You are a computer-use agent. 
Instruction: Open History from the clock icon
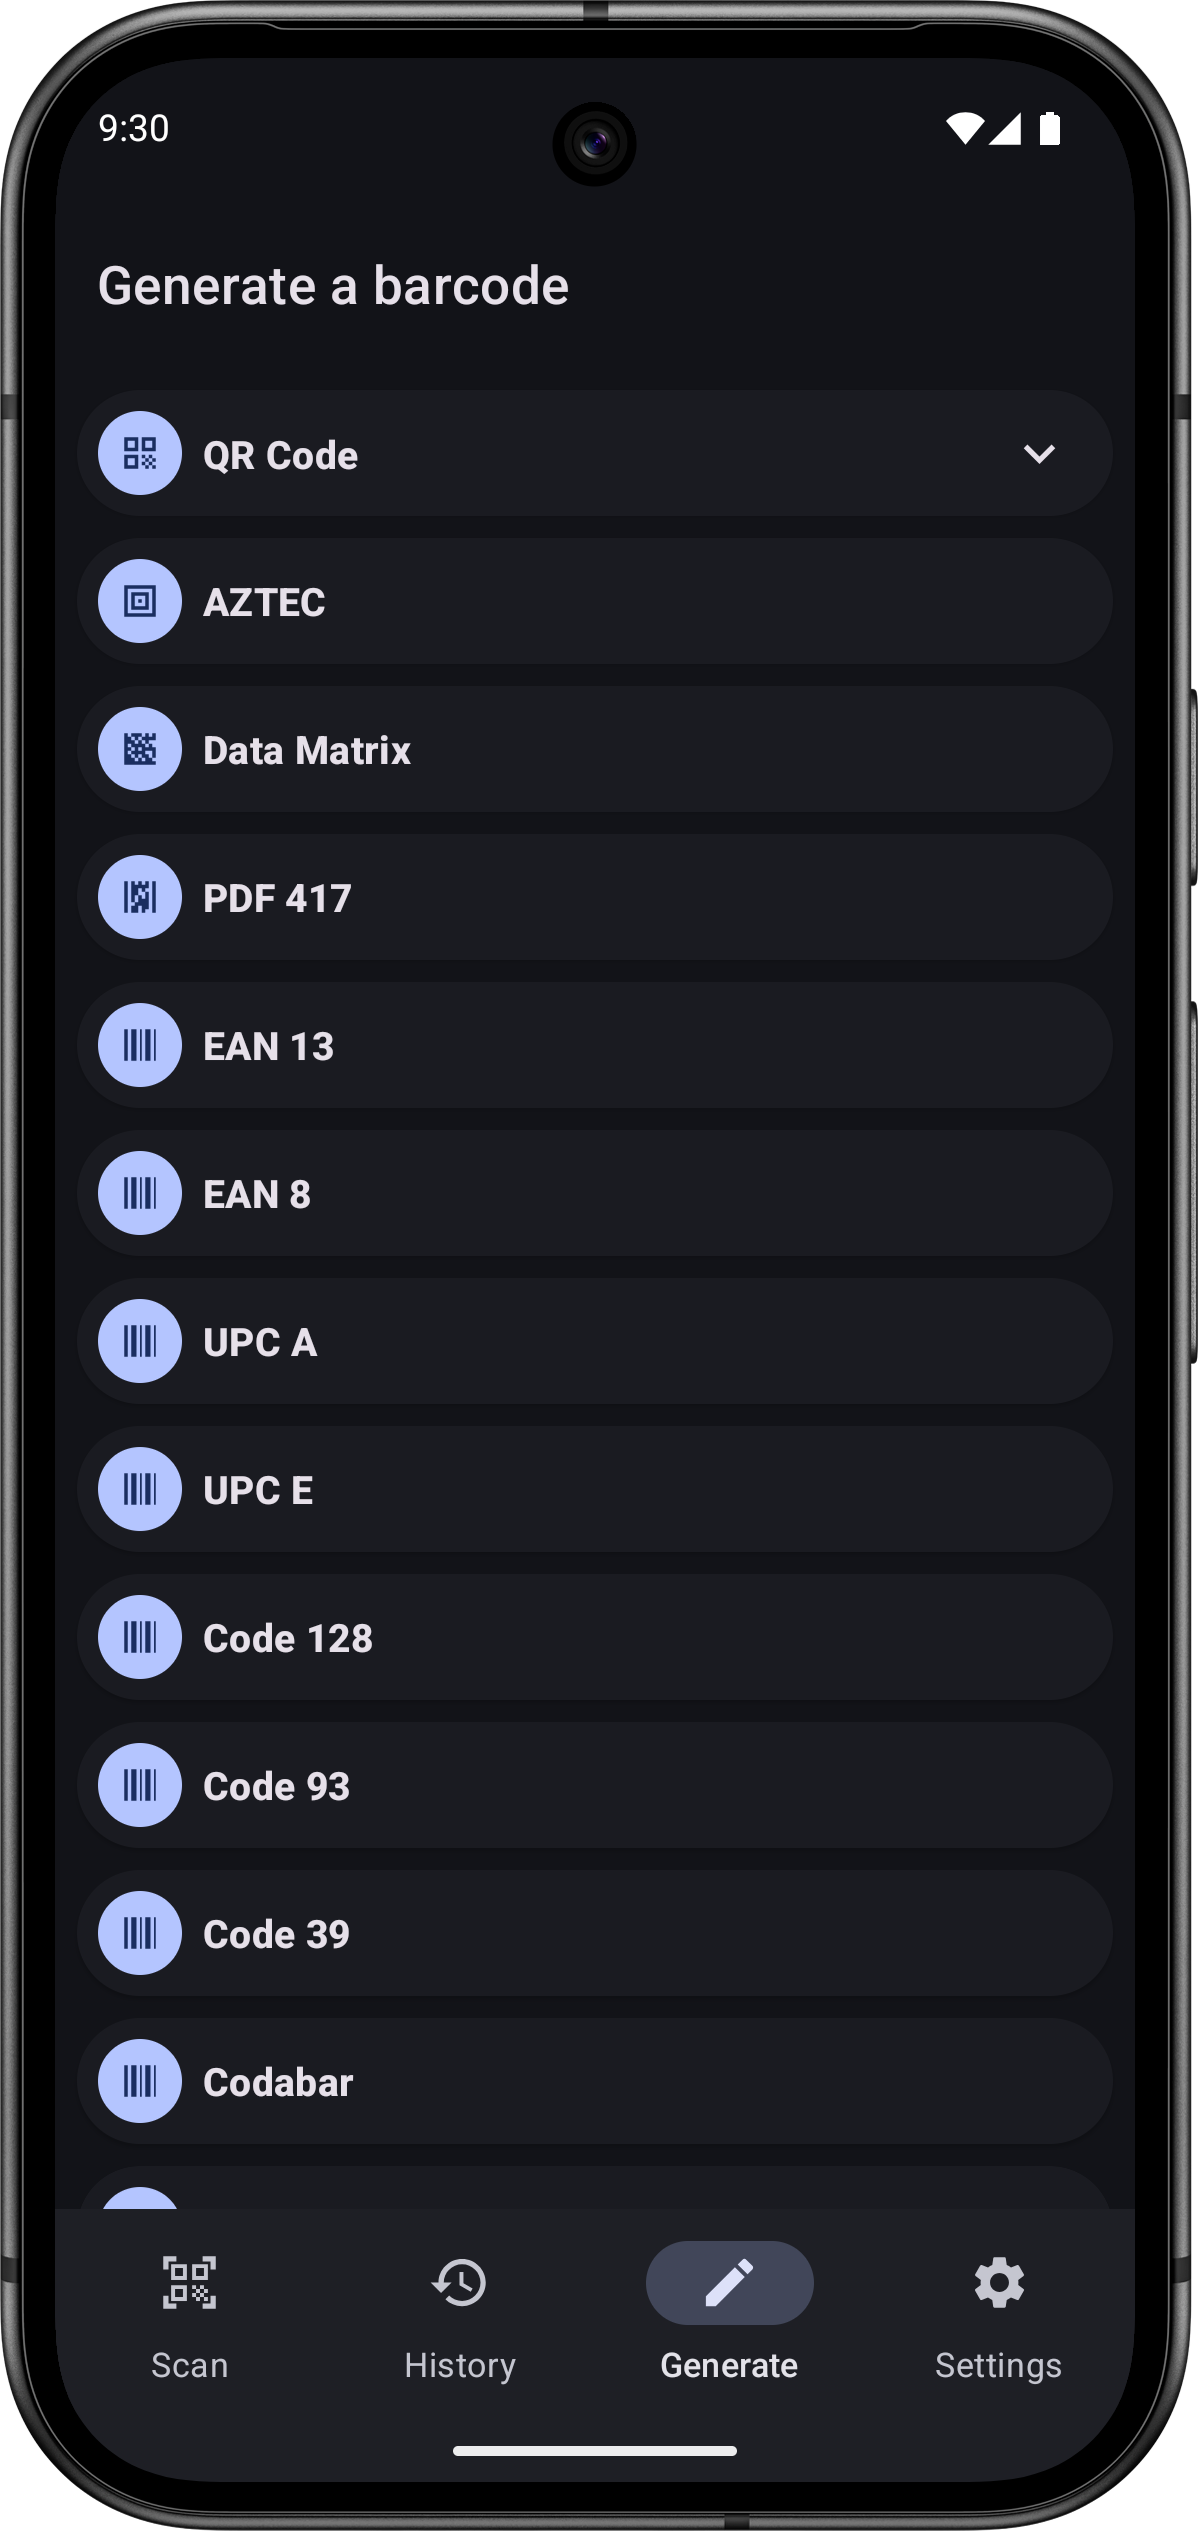click(460, 2284)
